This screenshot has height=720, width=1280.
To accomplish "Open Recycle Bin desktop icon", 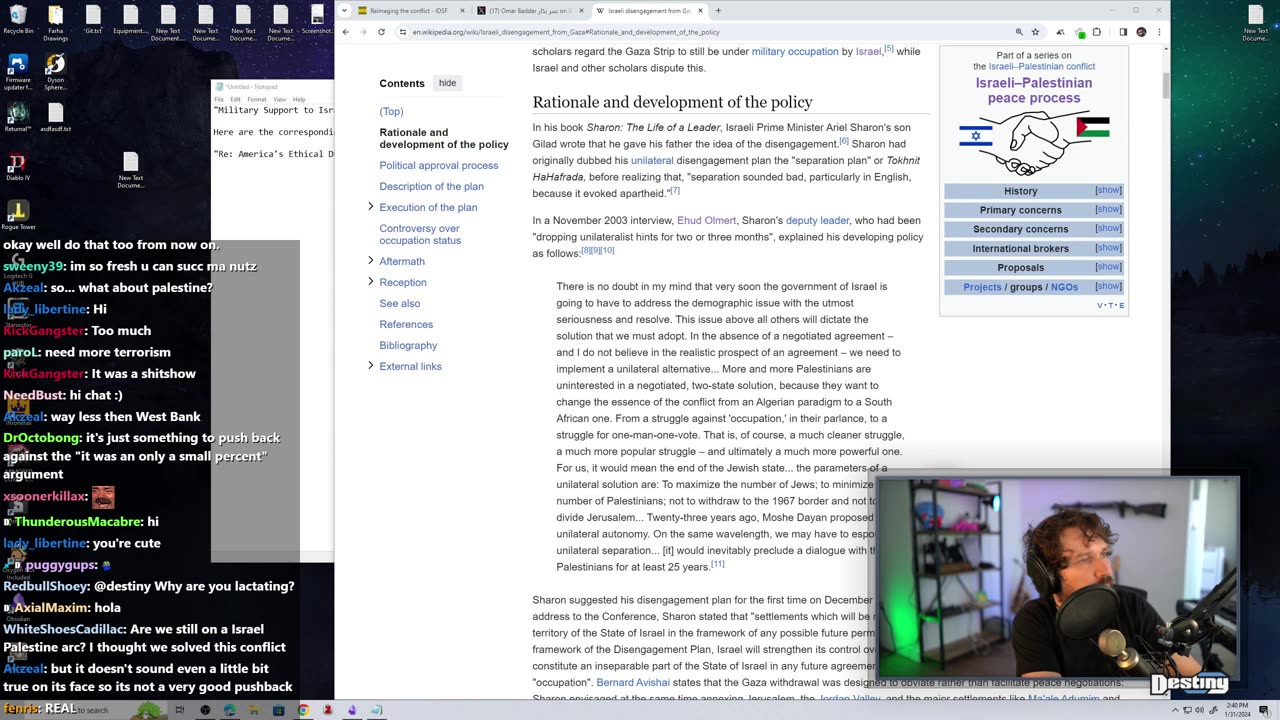I will (18, 20).
